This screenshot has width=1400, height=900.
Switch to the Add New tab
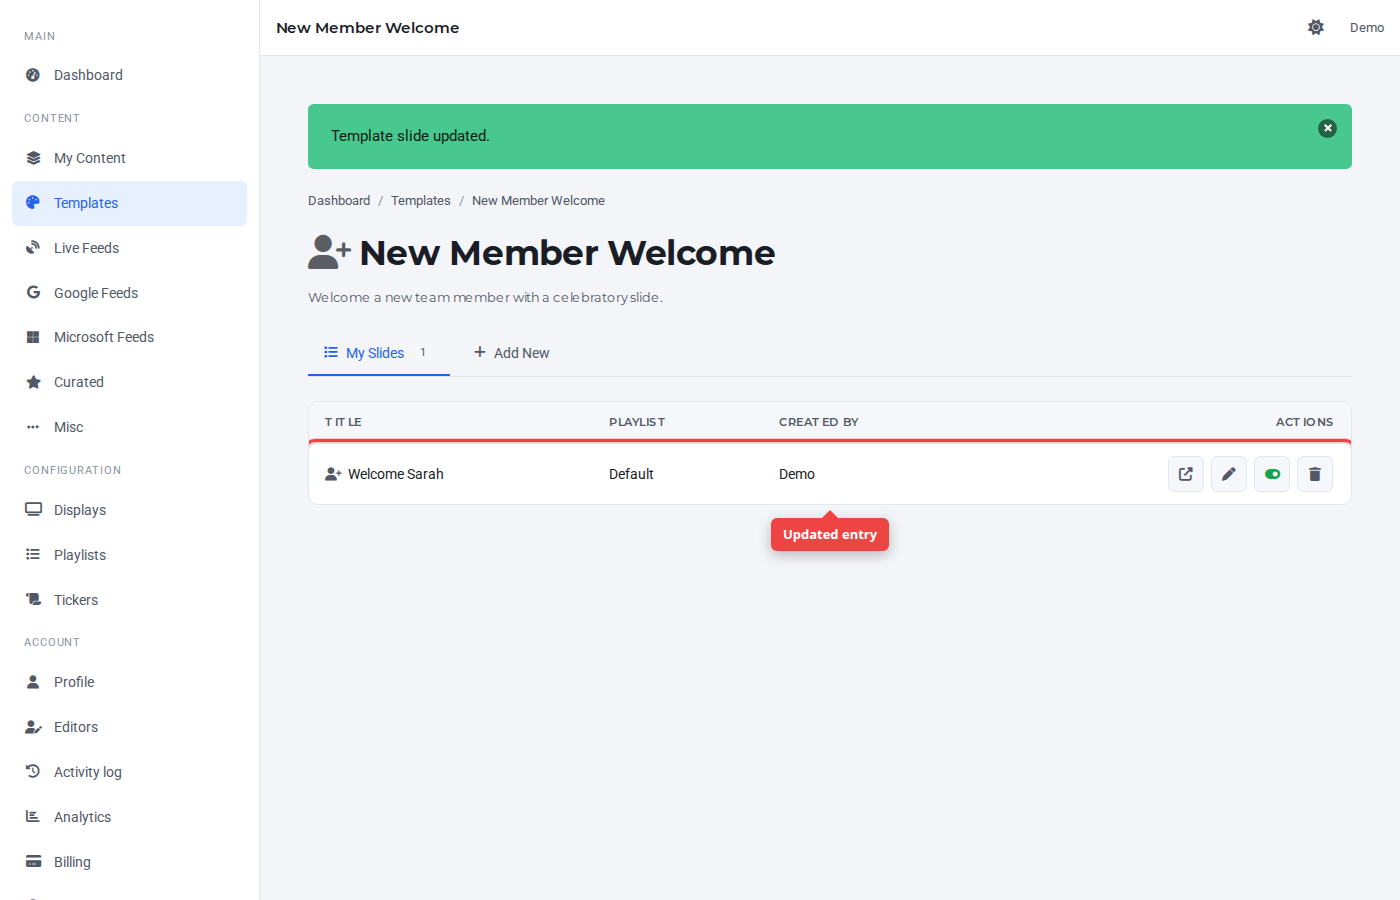tap(511, 353)
